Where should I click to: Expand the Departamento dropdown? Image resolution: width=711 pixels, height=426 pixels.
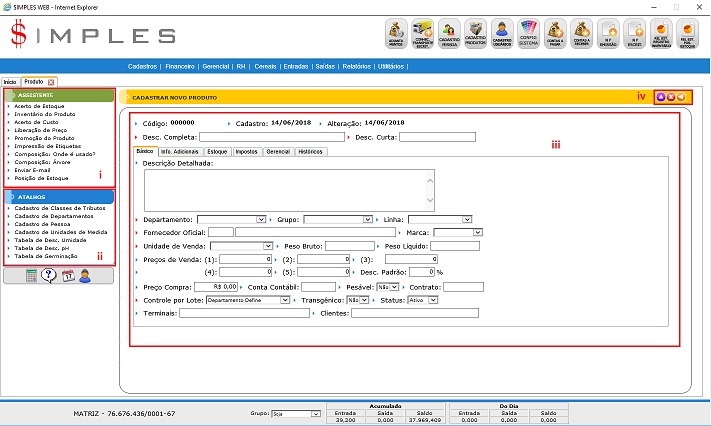[x=261, y=218]
